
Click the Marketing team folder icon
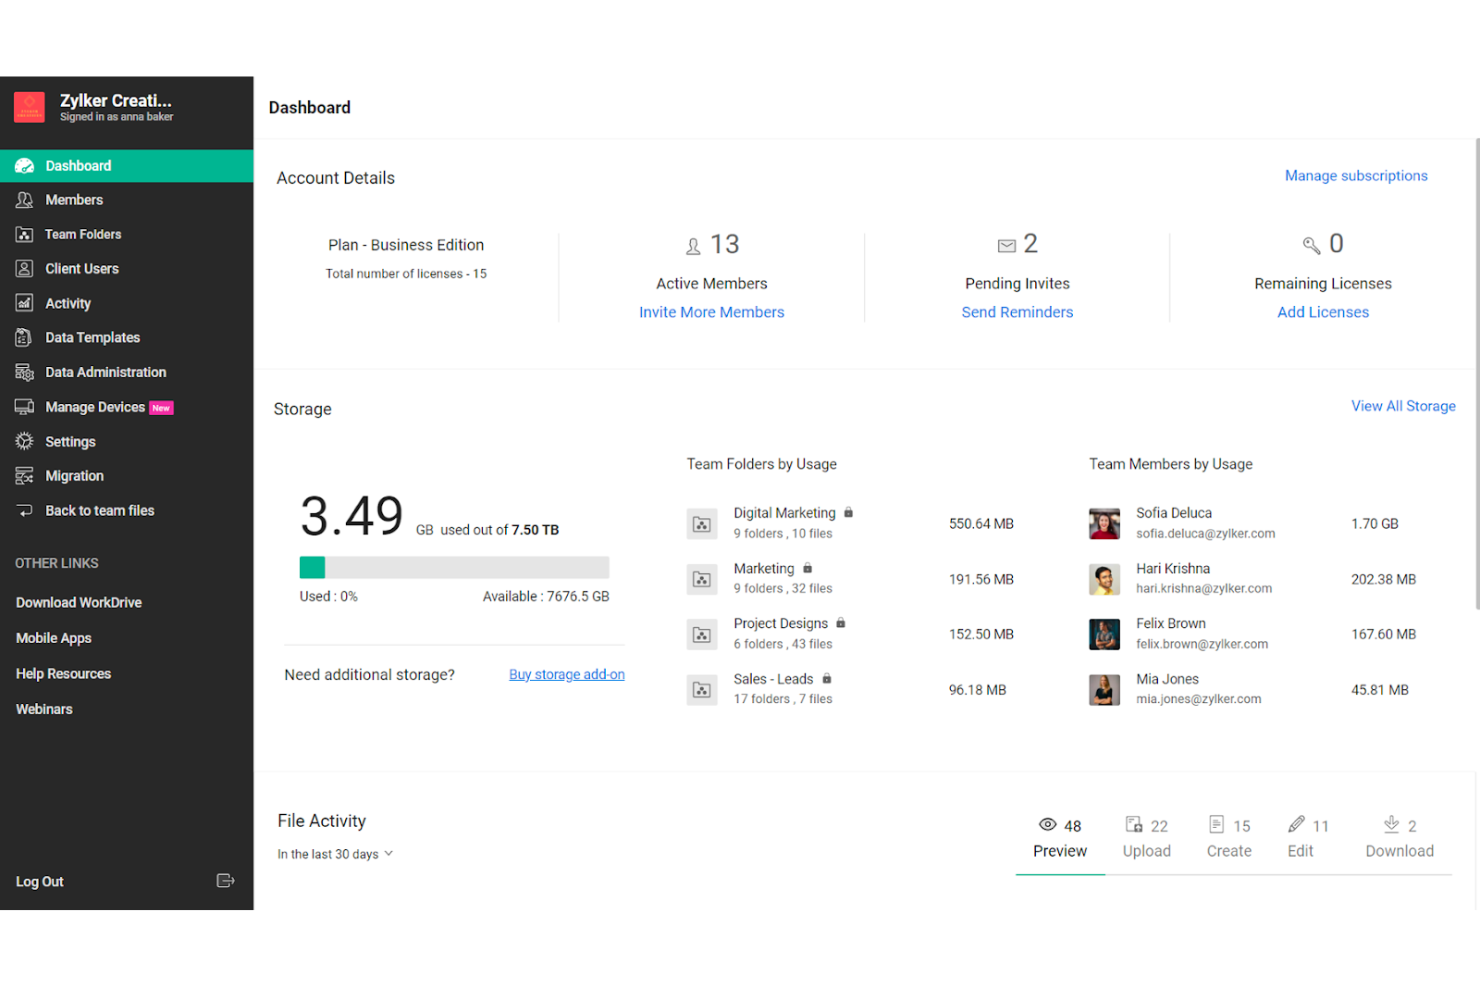pyautogui.click(x=702, y=579)
